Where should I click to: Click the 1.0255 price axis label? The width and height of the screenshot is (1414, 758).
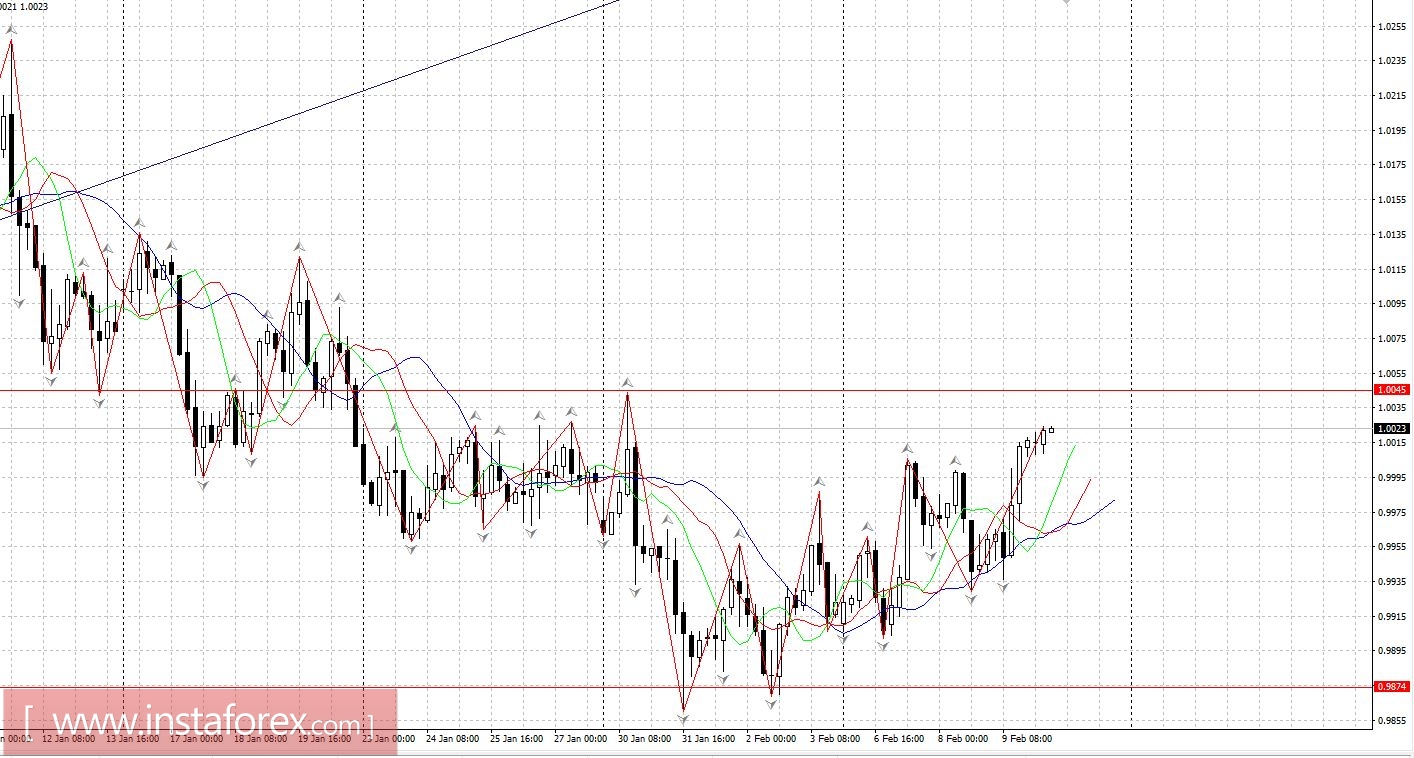tap(1391, 26)
